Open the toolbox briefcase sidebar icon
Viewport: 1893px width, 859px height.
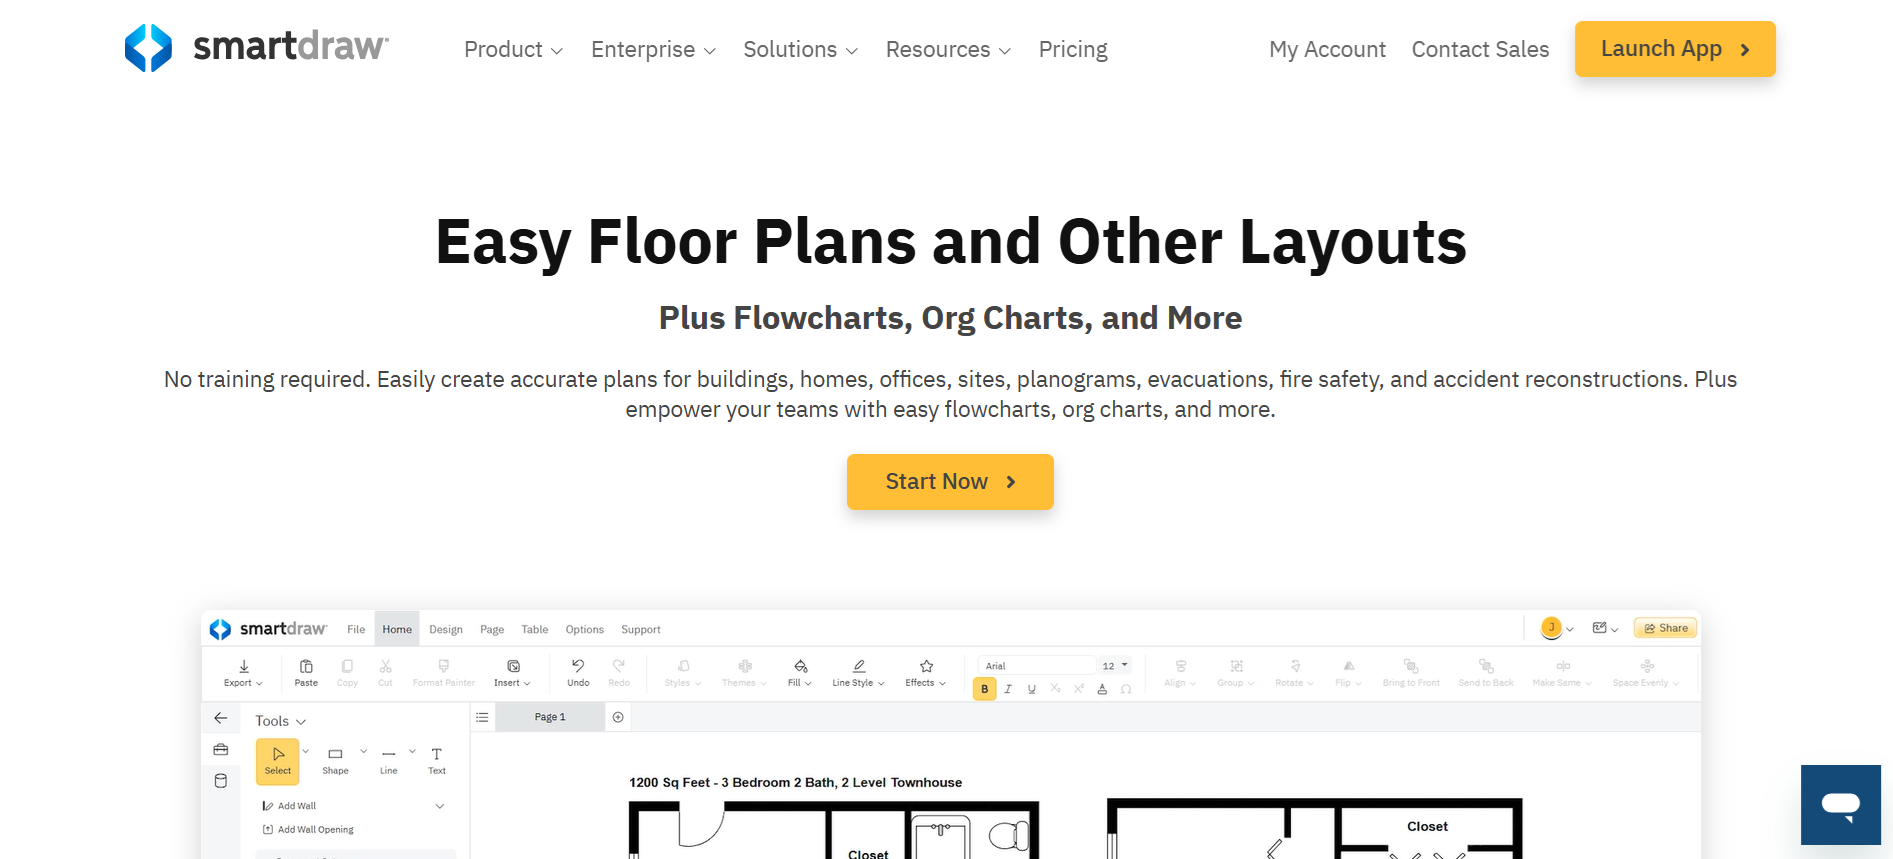point(221,749)
